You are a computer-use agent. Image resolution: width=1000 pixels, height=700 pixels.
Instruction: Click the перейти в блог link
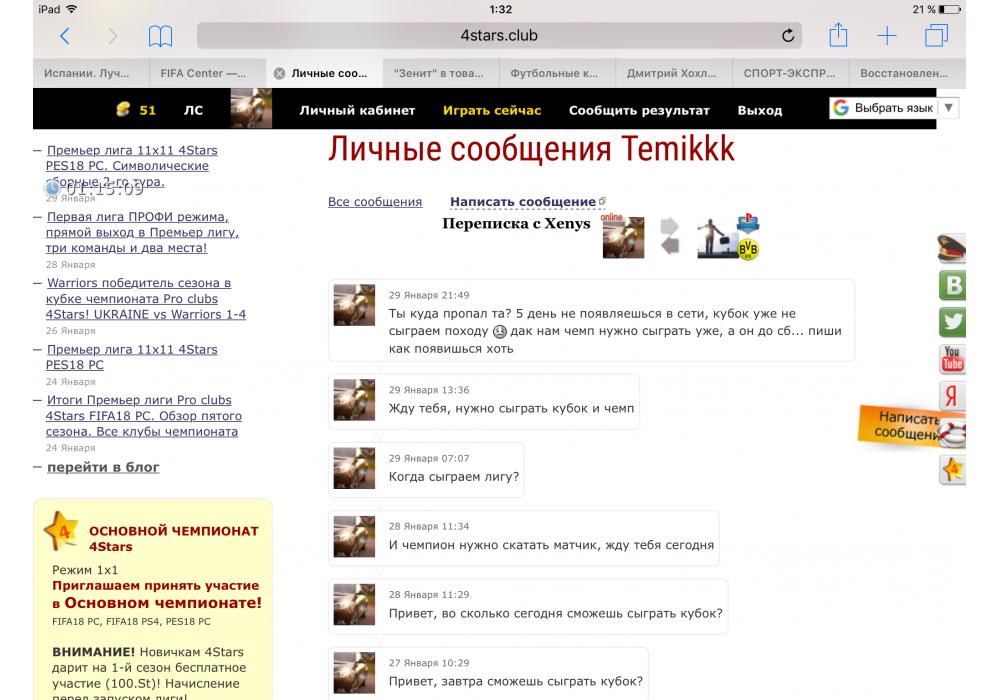point(103,467)
